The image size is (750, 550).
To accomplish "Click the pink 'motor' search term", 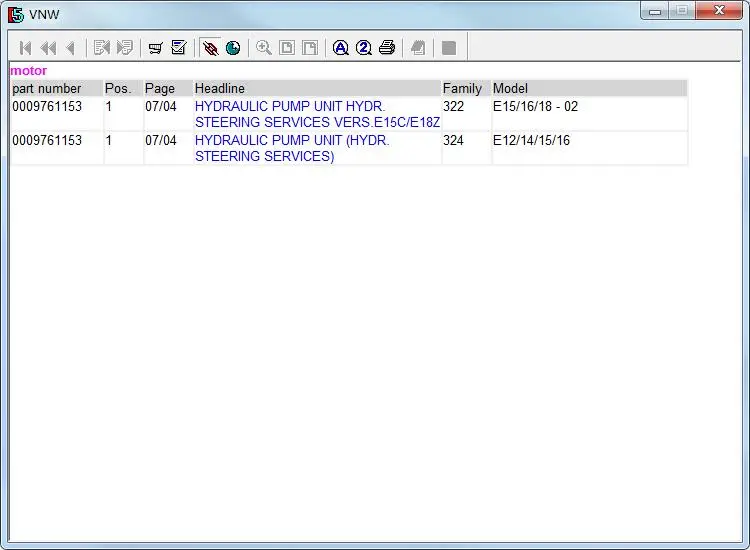I will pyautogui.click(x=29, y=71).
